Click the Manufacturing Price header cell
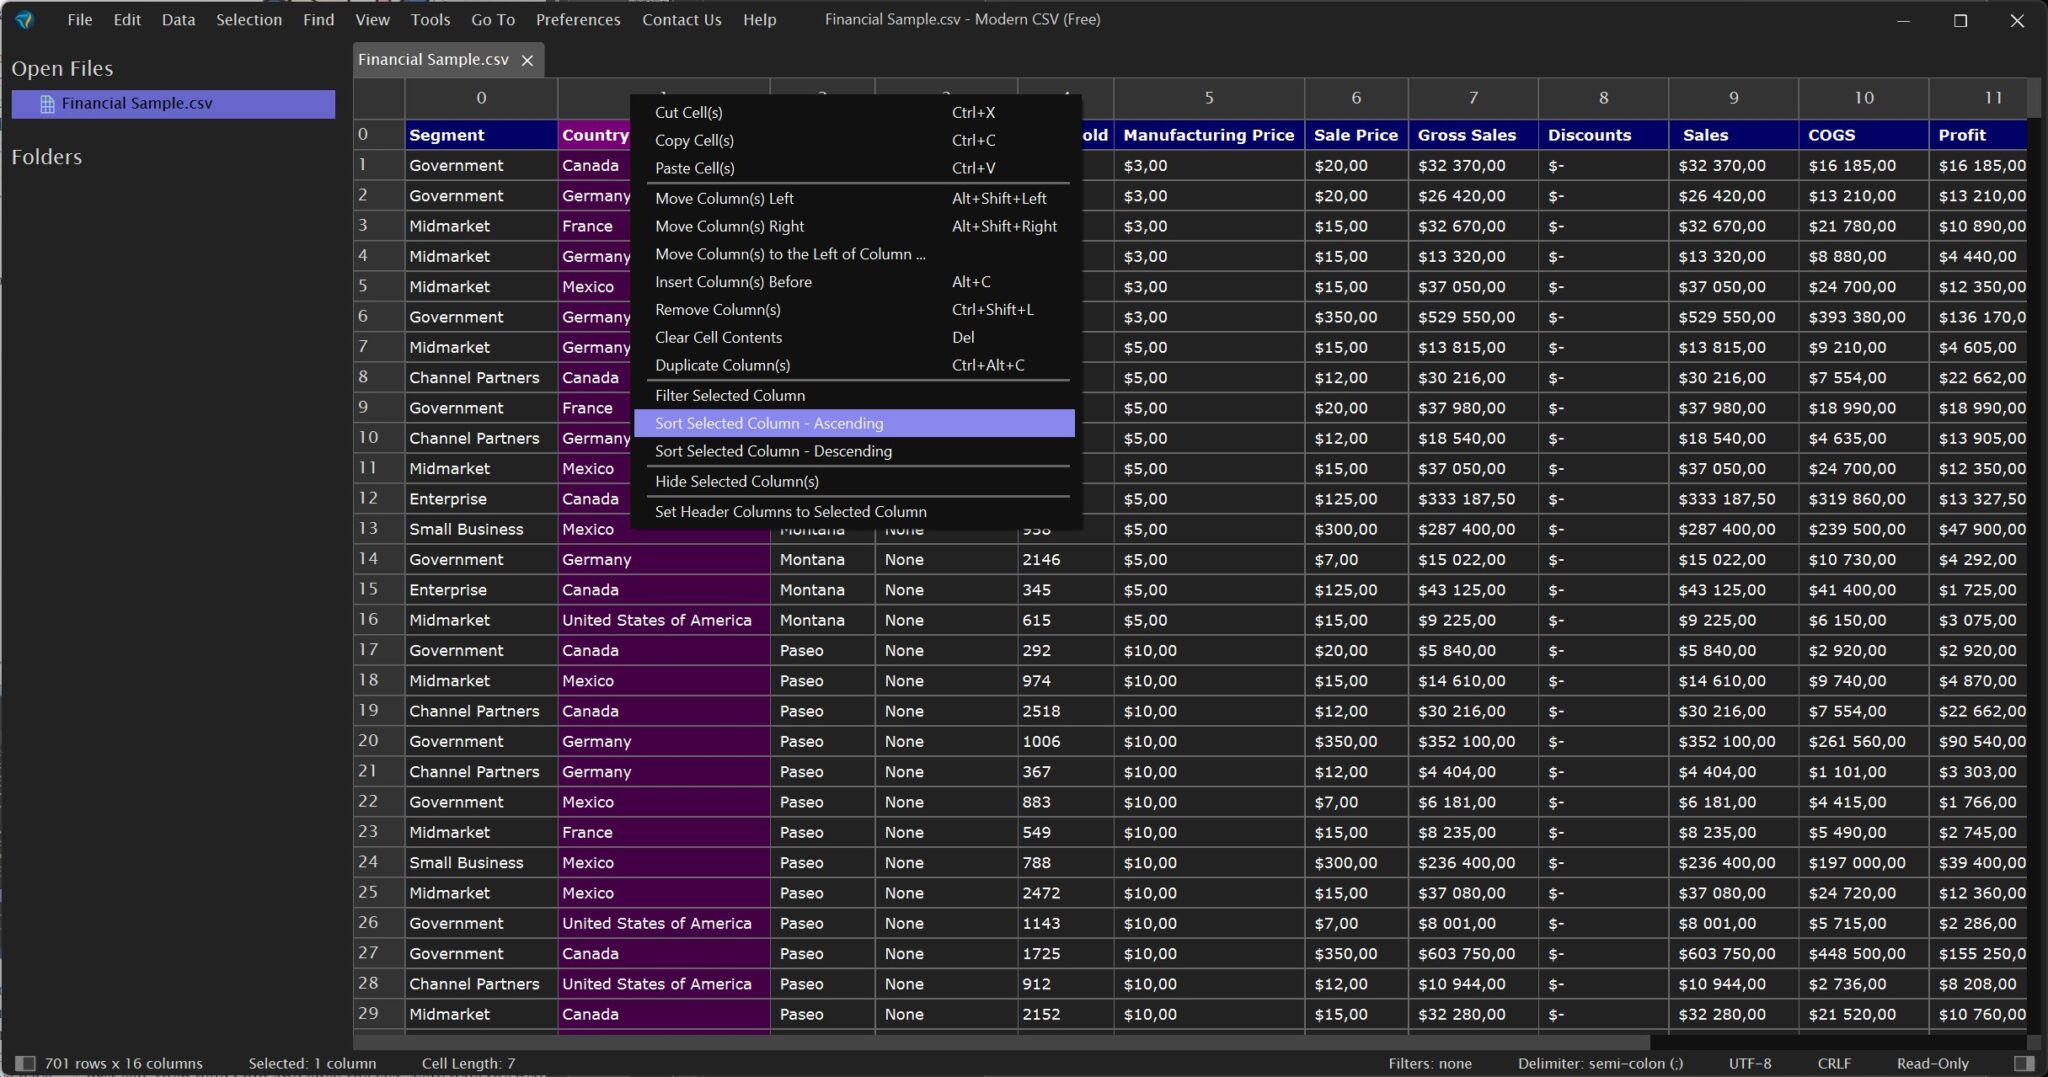The width and height of the screenshot is (2048, 1077). click(1208, 135)
